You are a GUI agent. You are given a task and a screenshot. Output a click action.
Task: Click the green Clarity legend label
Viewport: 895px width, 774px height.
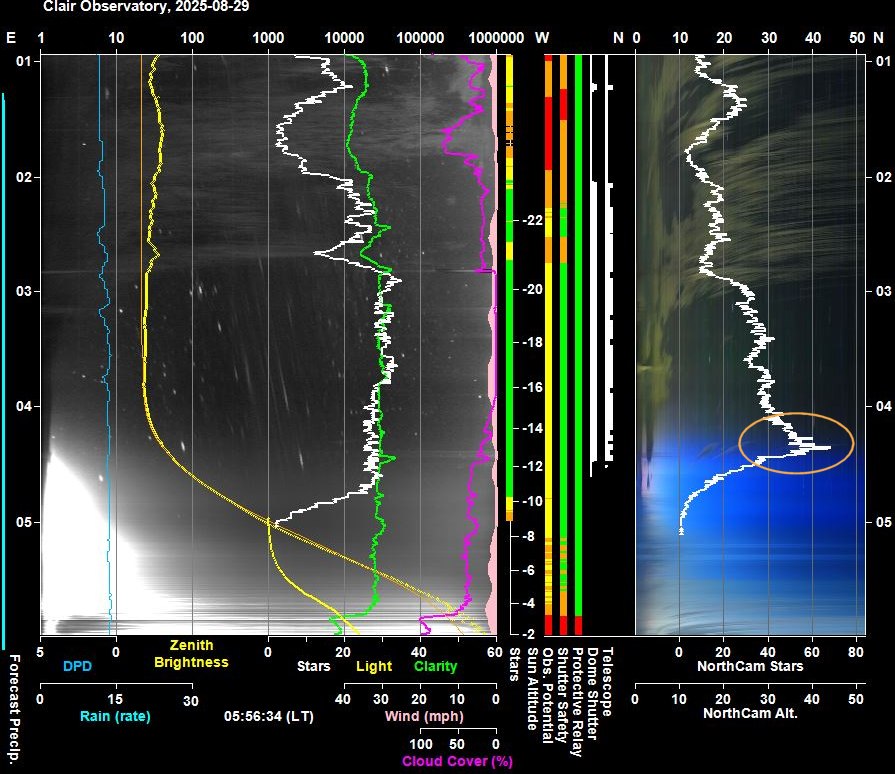436,666
